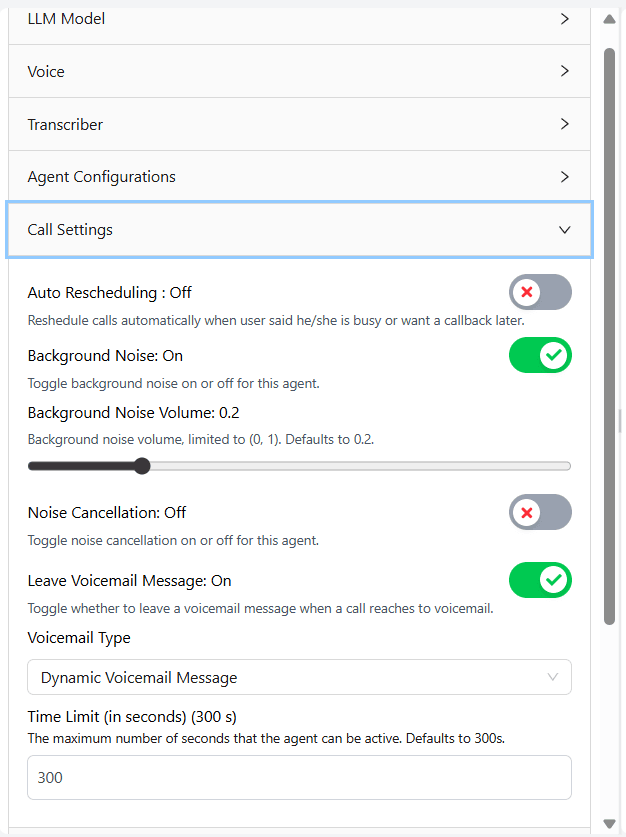This screenshot has width=626, height=837.
Task: Click the scrollbar down arrow
Action: click(609, 823)
